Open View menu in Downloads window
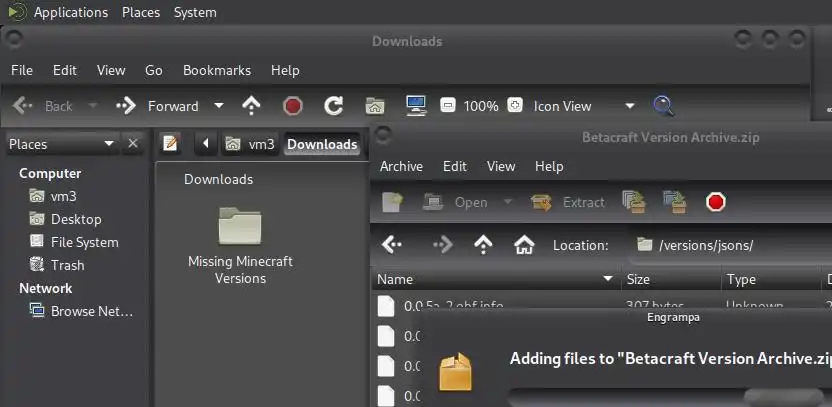 coord(111,70)
